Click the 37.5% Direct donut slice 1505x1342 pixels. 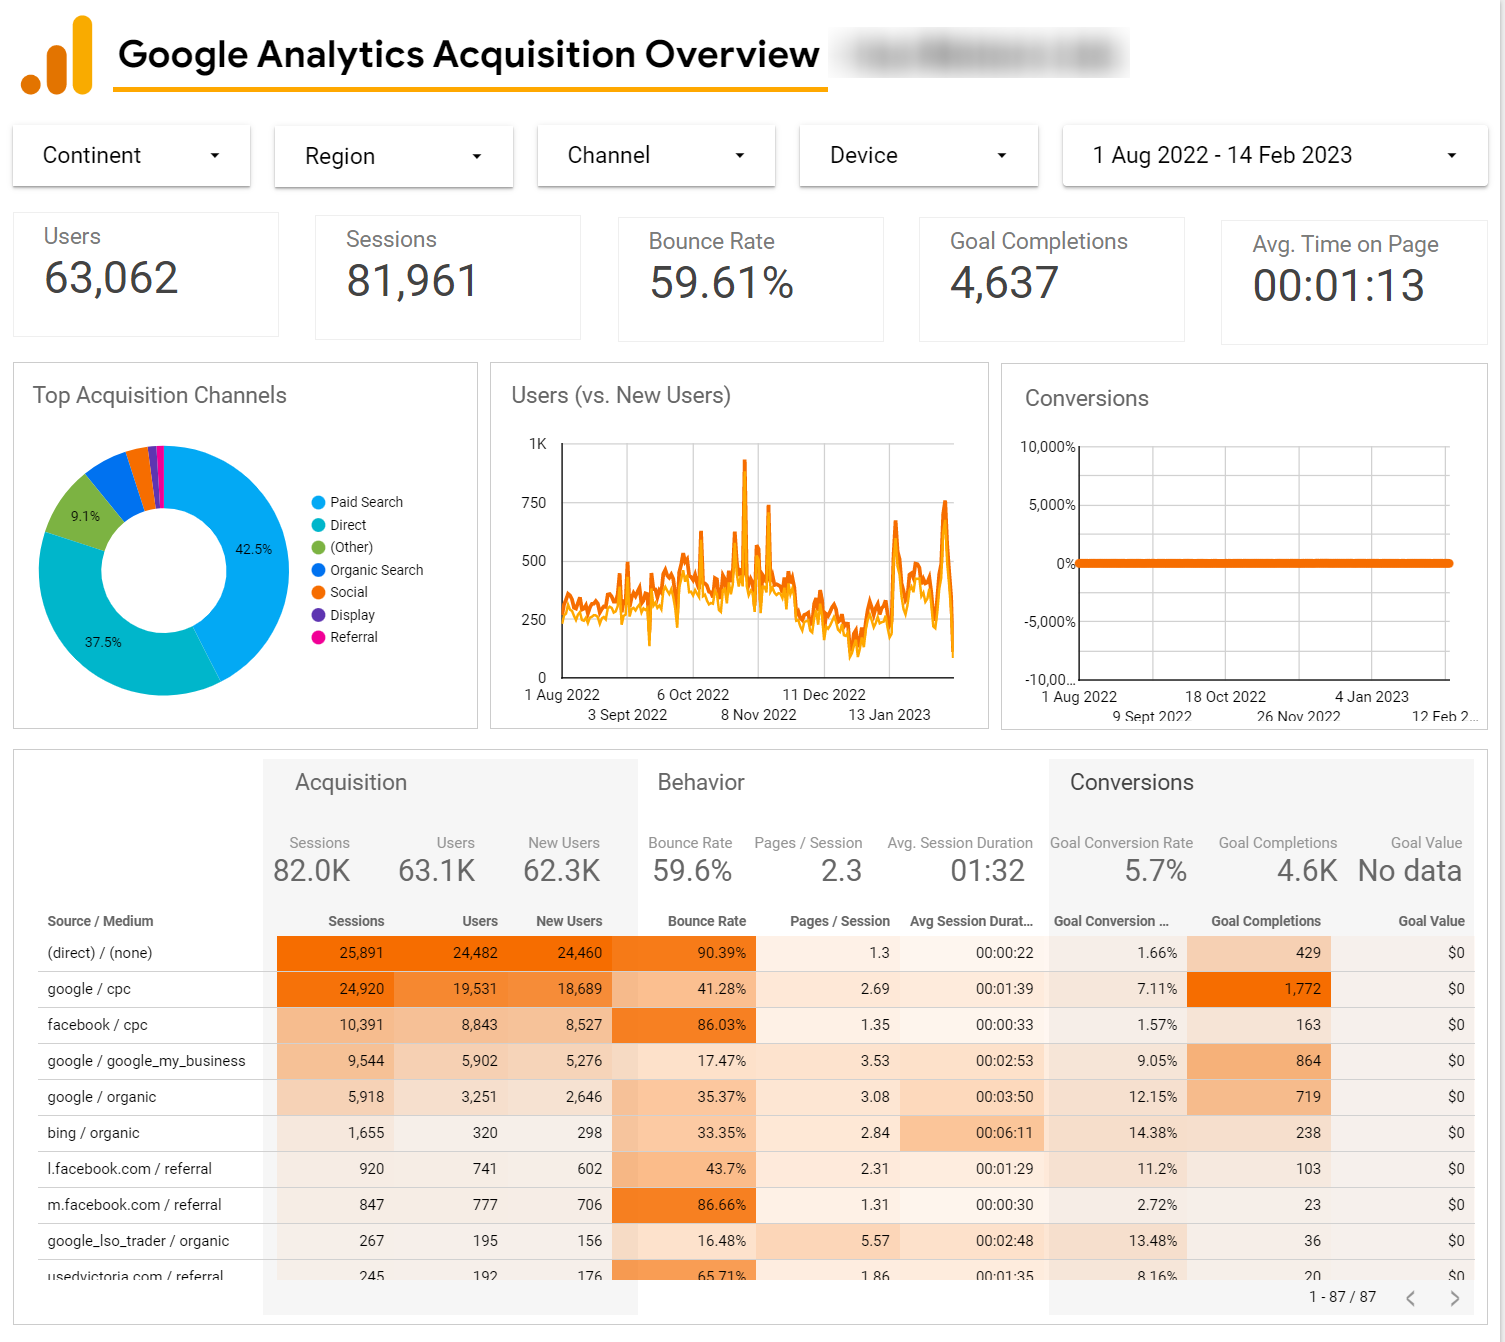pyautogui.click(x=103, y=642)
